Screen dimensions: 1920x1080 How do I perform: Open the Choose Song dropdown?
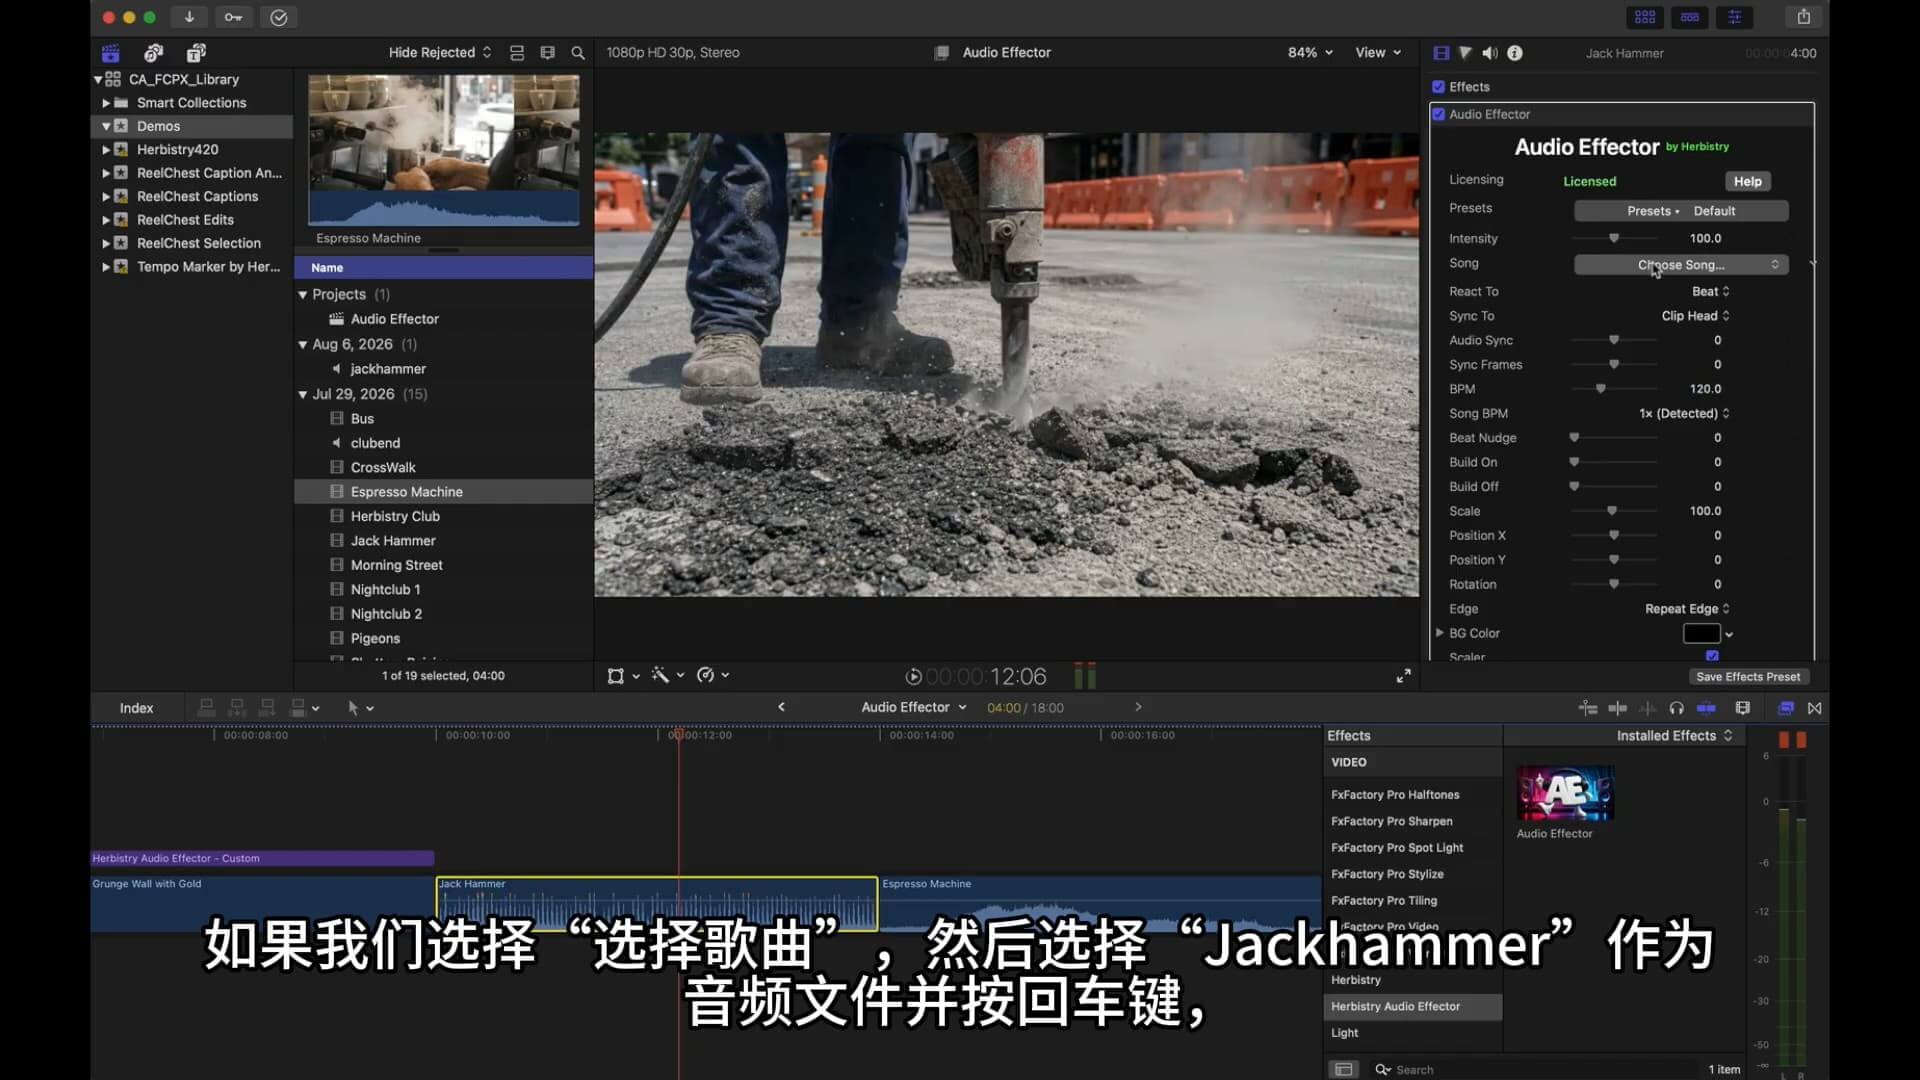tap(1681, 265)
